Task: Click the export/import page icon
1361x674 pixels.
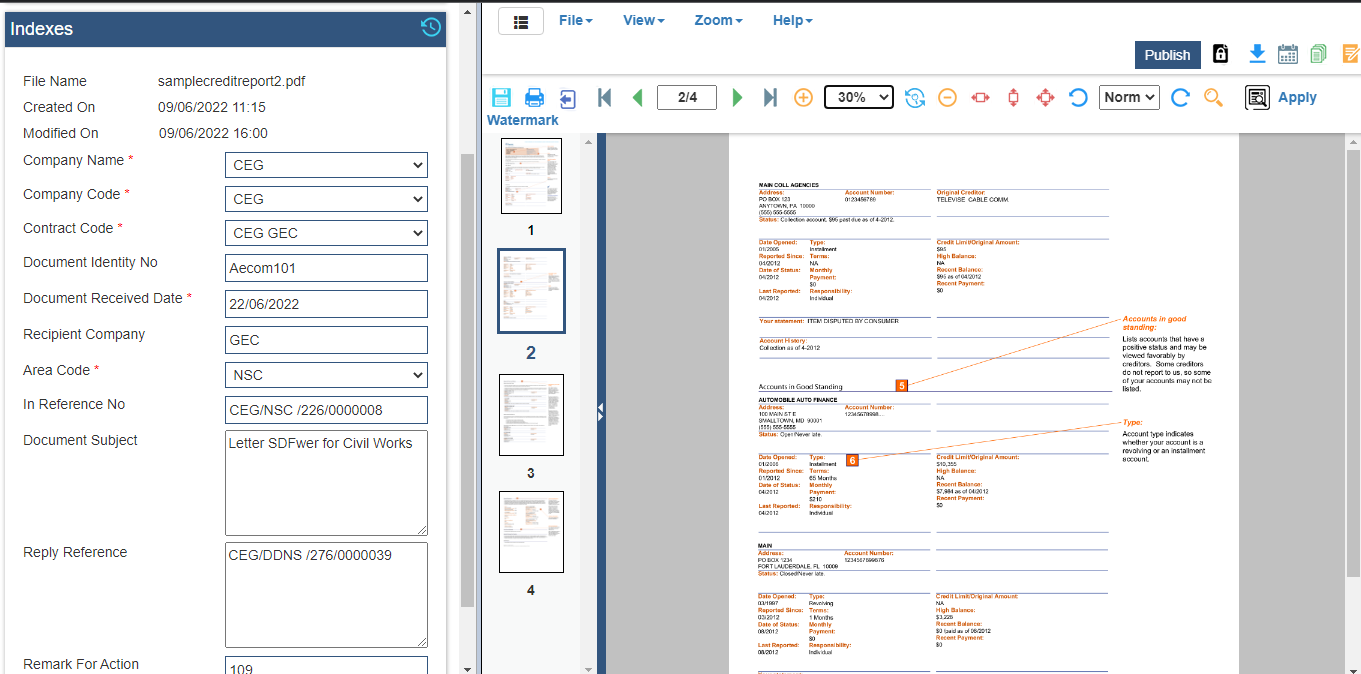Action: pyautogui.click(x=568, y=98)
